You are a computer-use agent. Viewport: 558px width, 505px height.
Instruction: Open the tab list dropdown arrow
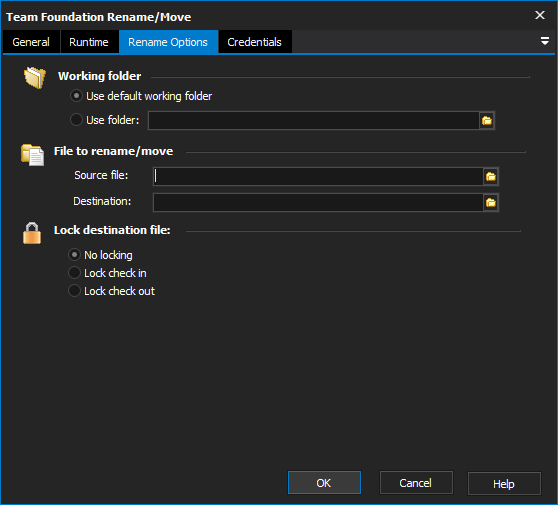click(x=544, y=41)
